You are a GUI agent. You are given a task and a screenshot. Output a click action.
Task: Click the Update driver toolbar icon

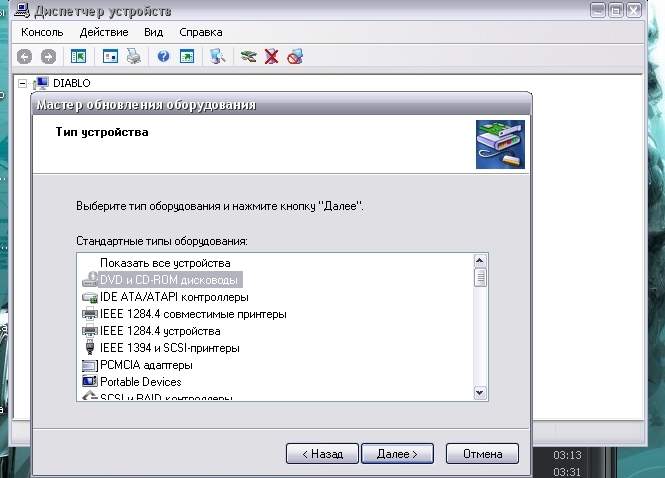248,57
